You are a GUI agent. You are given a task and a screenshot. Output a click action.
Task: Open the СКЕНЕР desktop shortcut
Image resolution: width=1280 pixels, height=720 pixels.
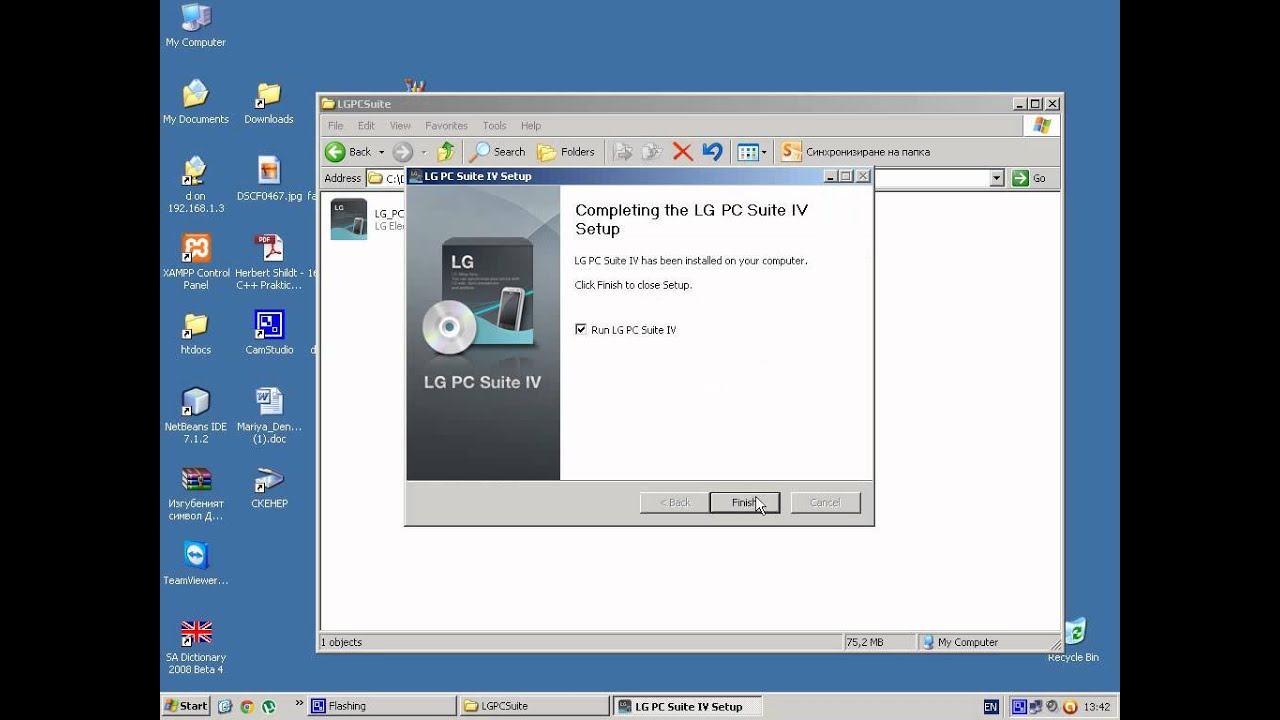(x=269, y=486)
